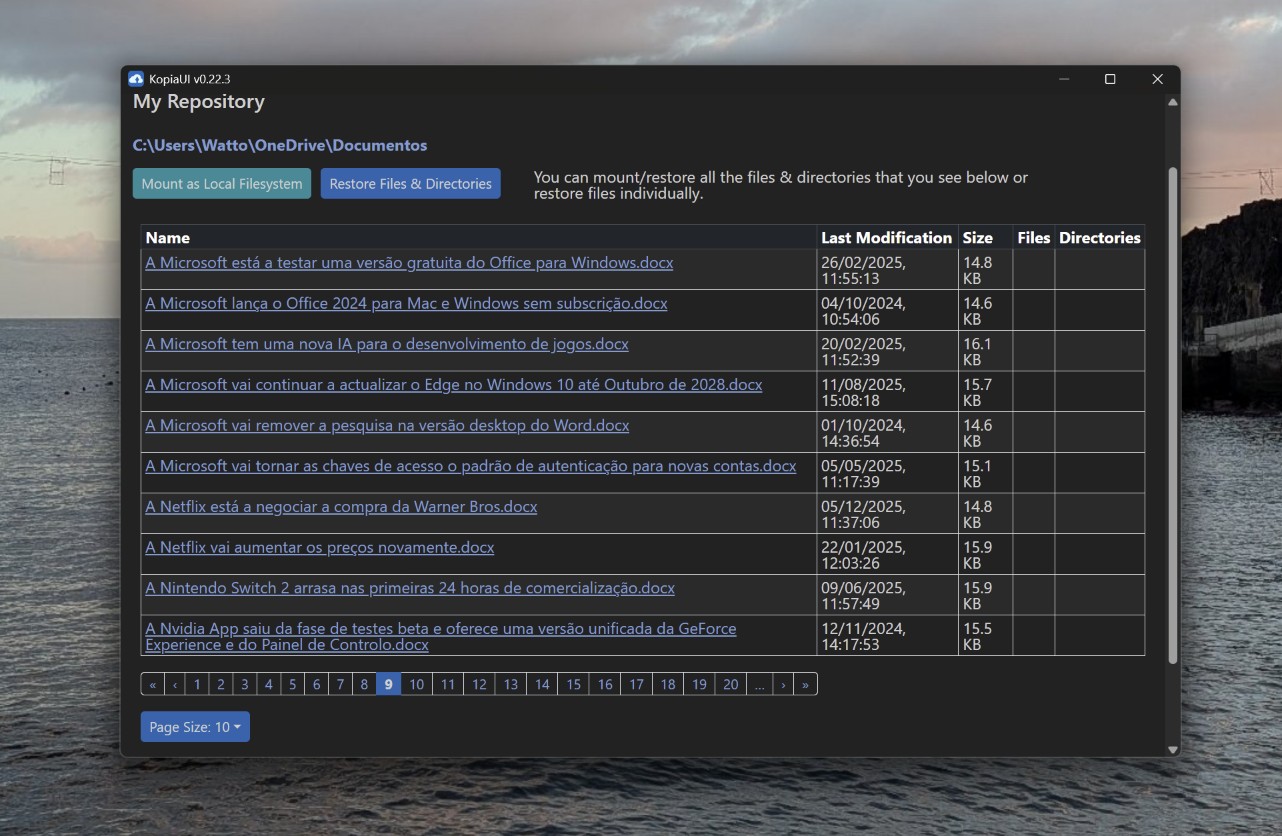Click the vertical scrollbar thumb

tap(1173, 415)
